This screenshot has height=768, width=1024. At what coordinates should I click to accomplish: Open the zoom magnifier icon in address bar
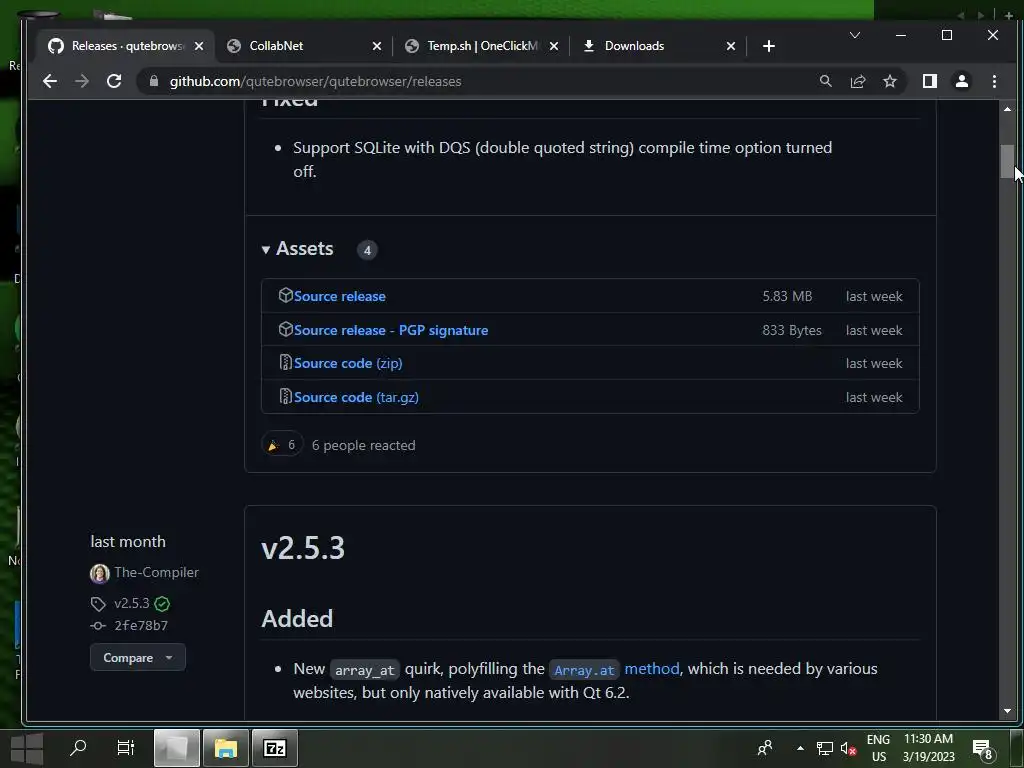[x=825, y=81]
